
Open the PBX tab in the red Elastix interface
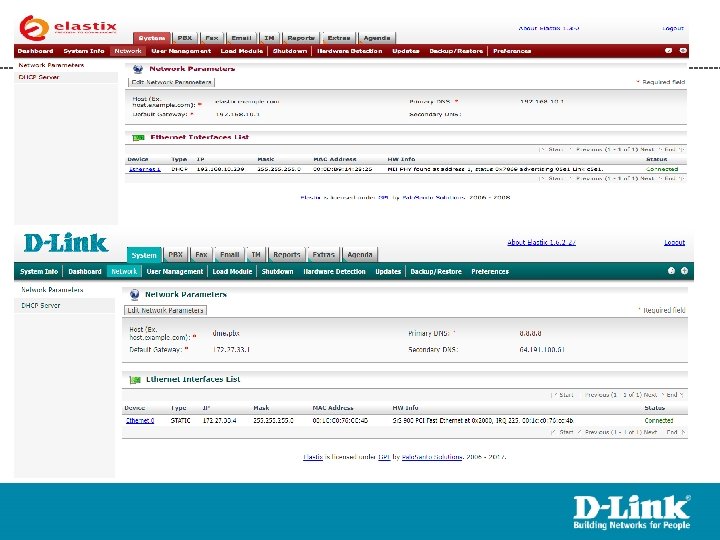[185, 38]
